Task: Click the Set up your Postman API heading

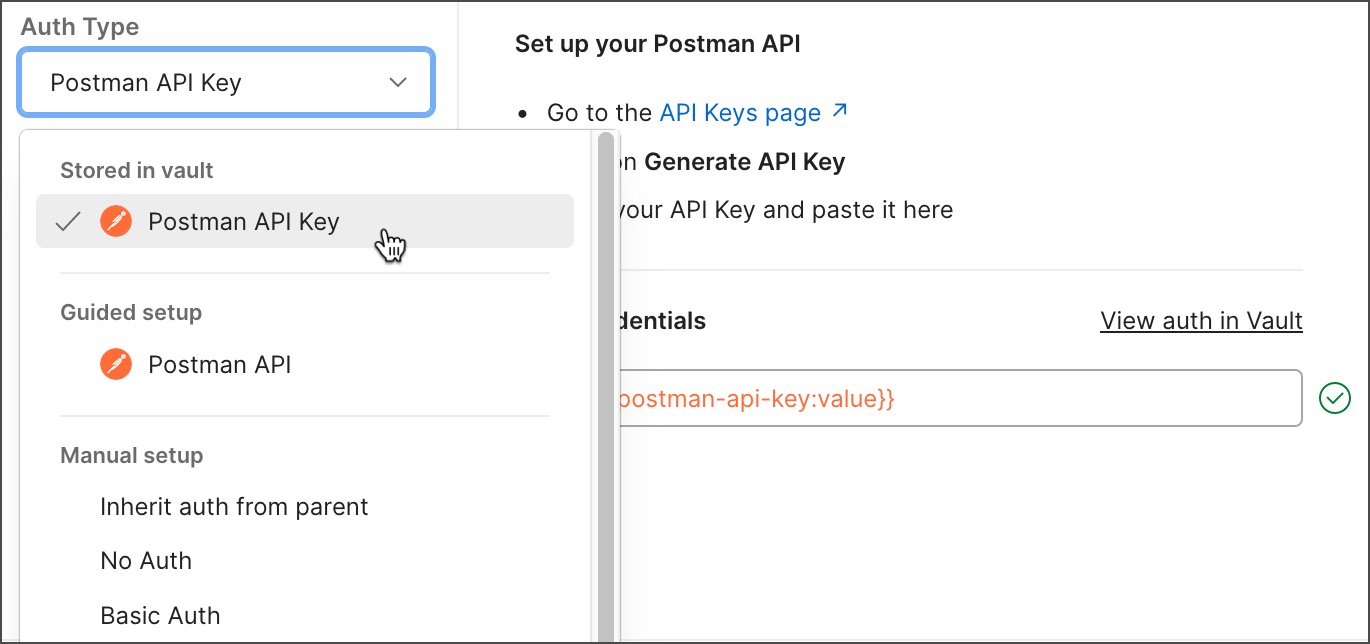Action: click(660, 44)
